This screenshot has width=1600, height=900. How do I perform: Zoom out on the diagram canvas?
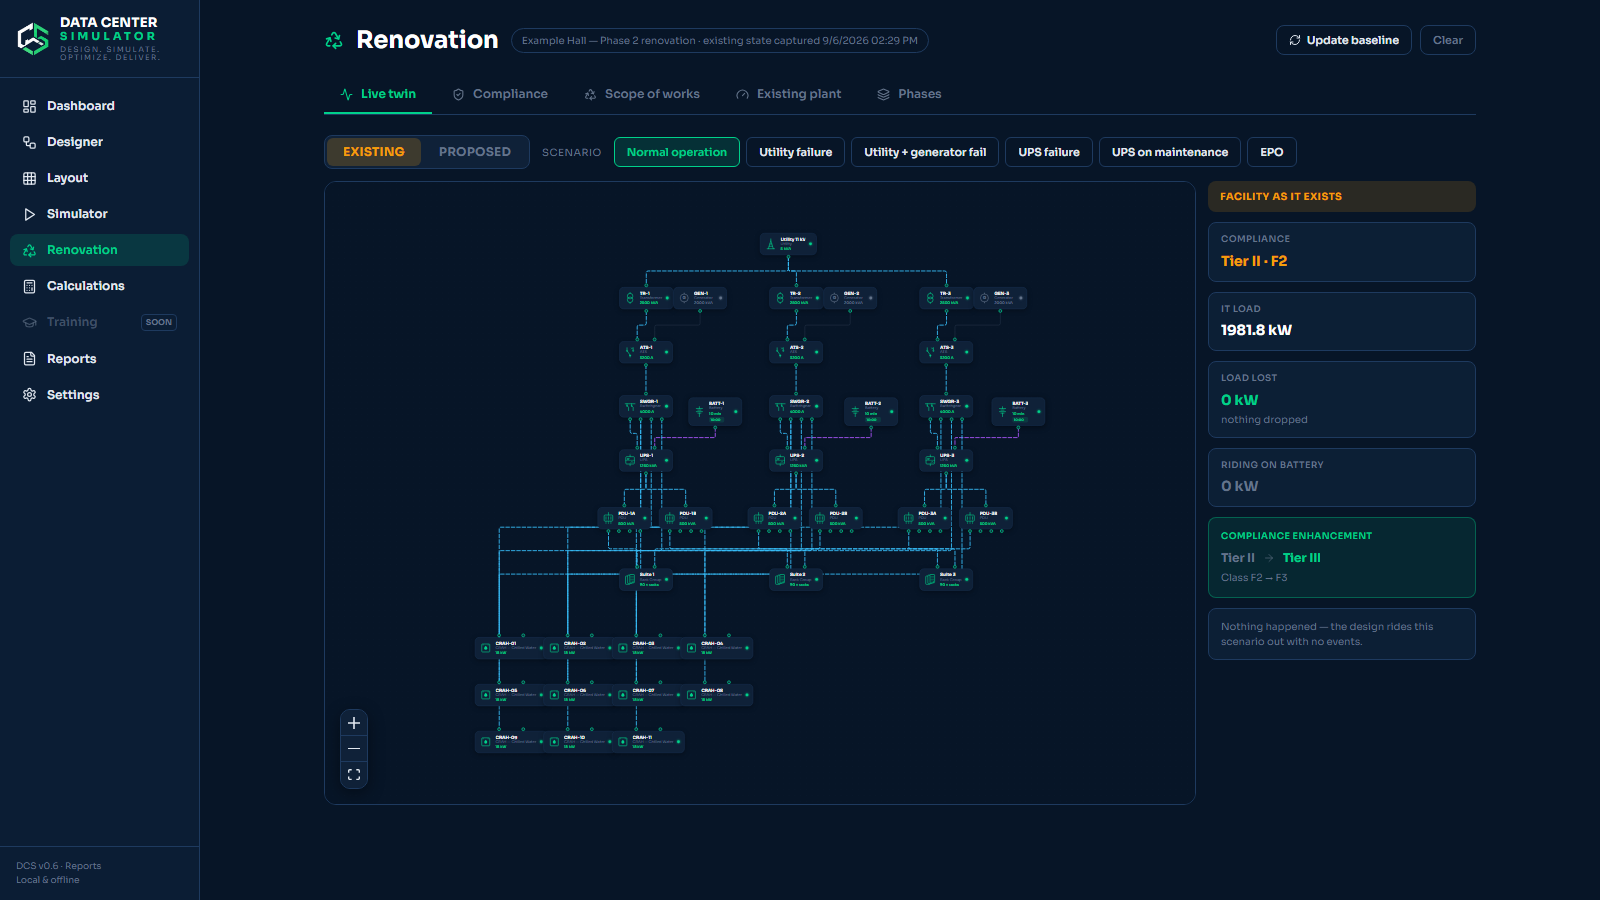[x=354, y=749]
